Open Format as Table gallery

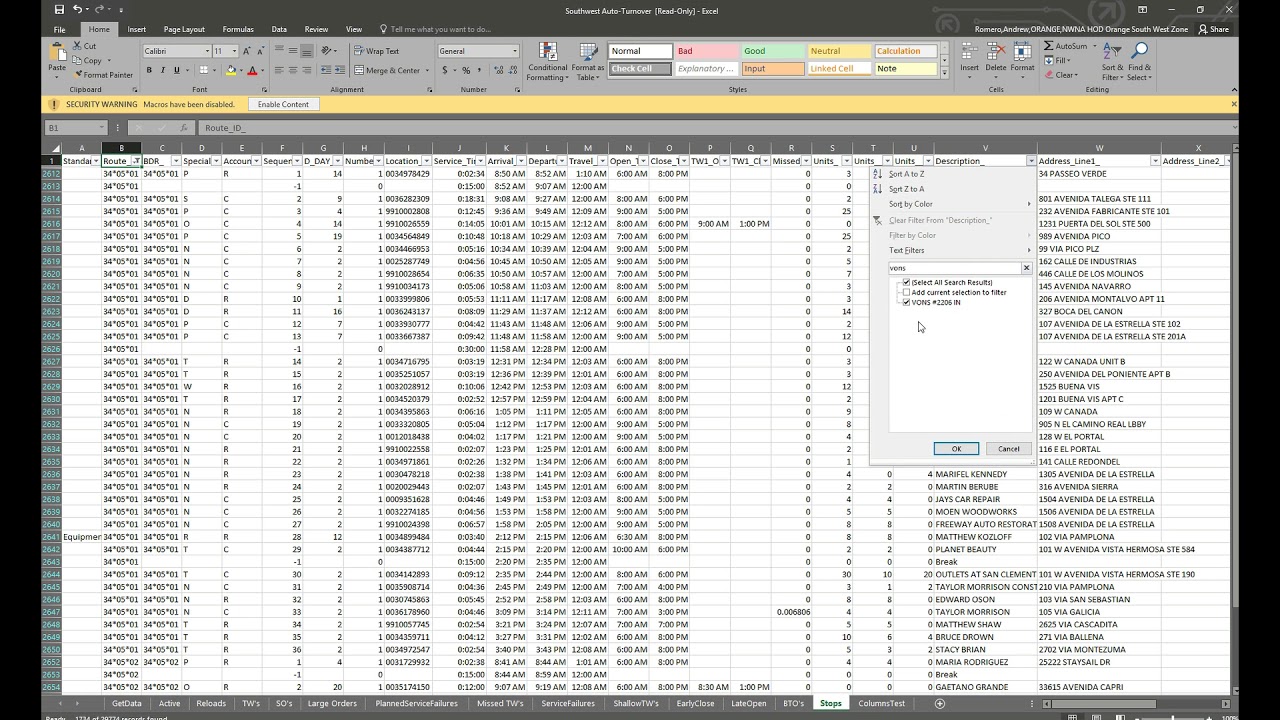(588, 62)
